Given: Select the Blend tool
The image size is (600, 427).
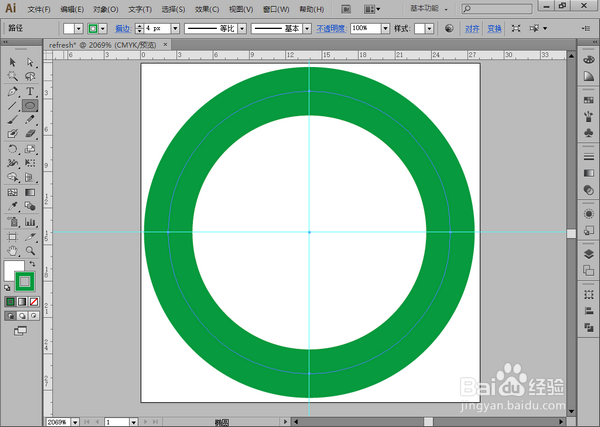Looking at the screenshot, I should tap(30, 206).
